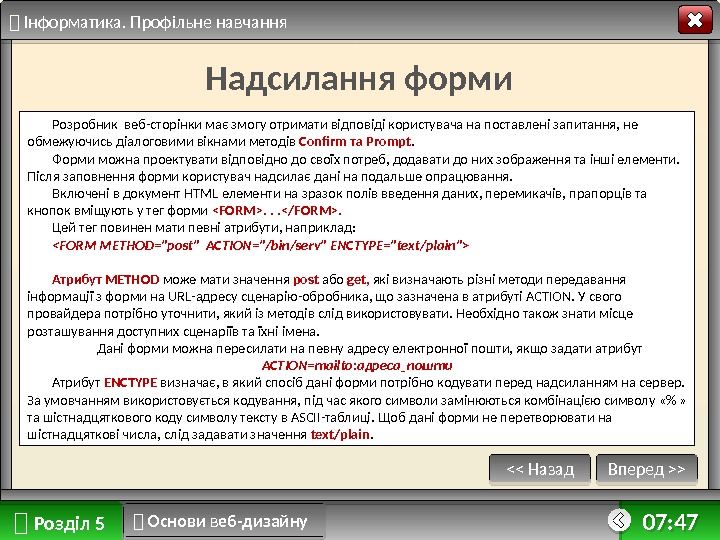Click the title bar icon before Інформатика
The width and height of the screenshot is (720, 540).
pyautogui.click(x=15, y=22)
